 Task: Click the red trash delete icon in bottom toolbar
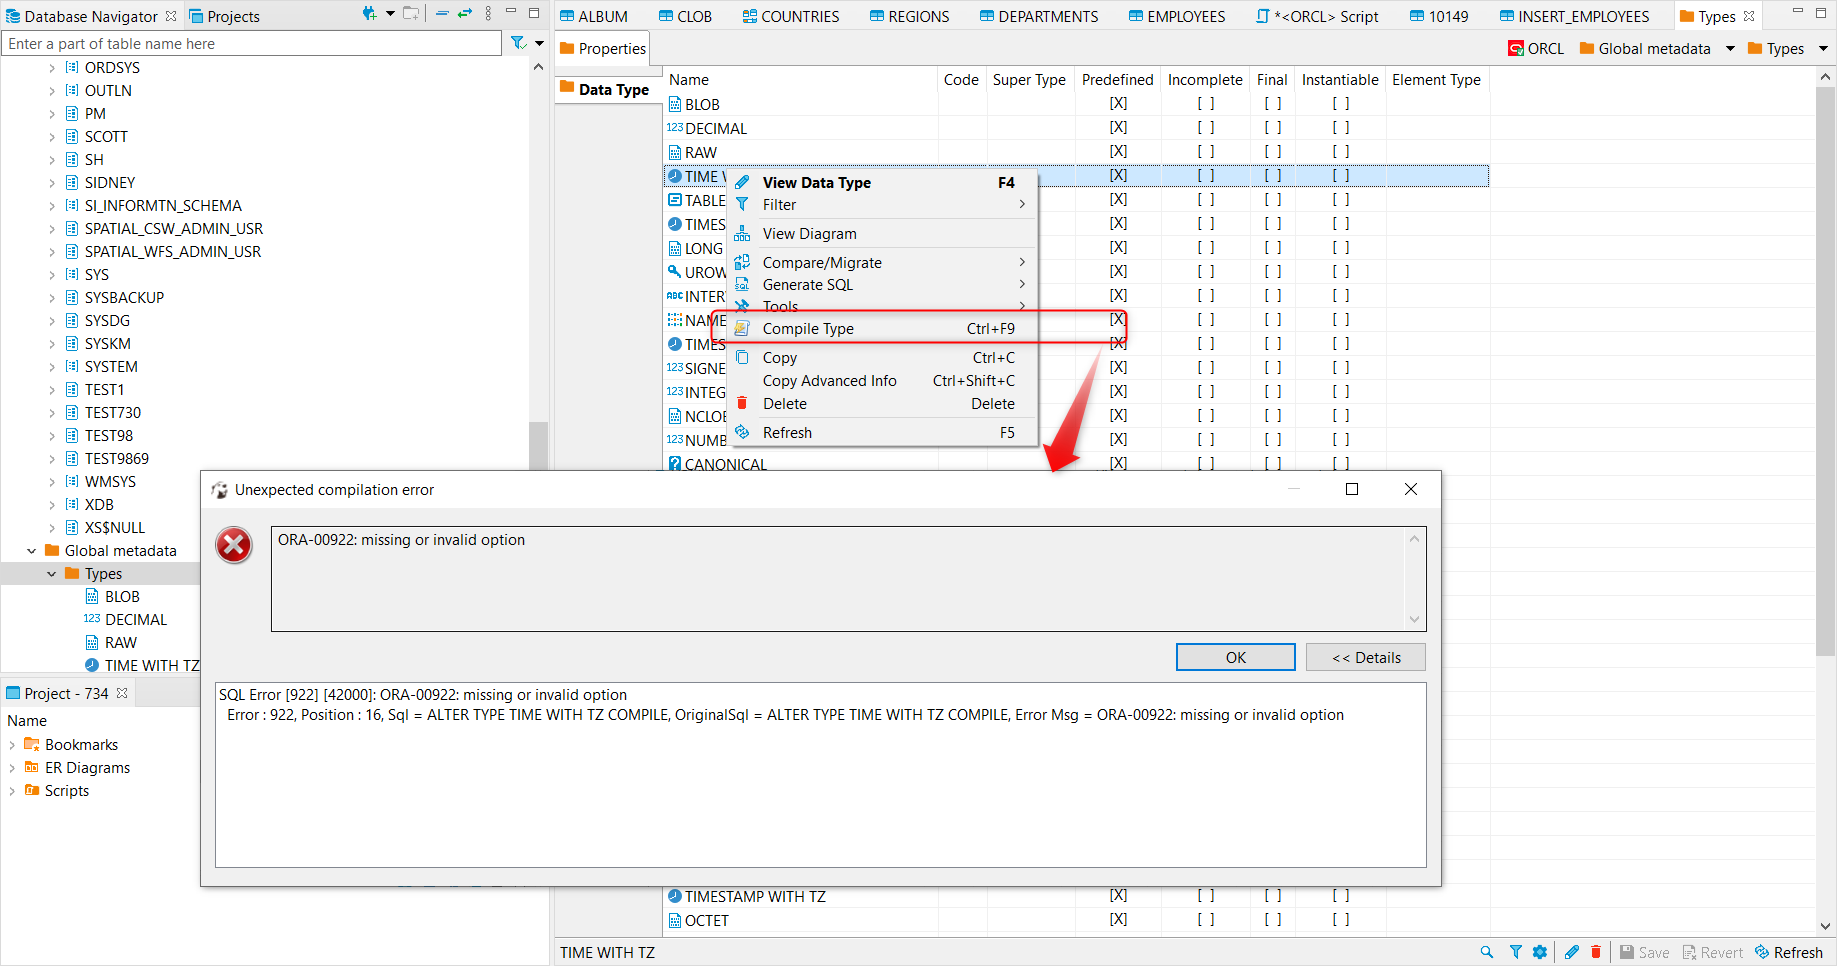(x=1596, y=952)
